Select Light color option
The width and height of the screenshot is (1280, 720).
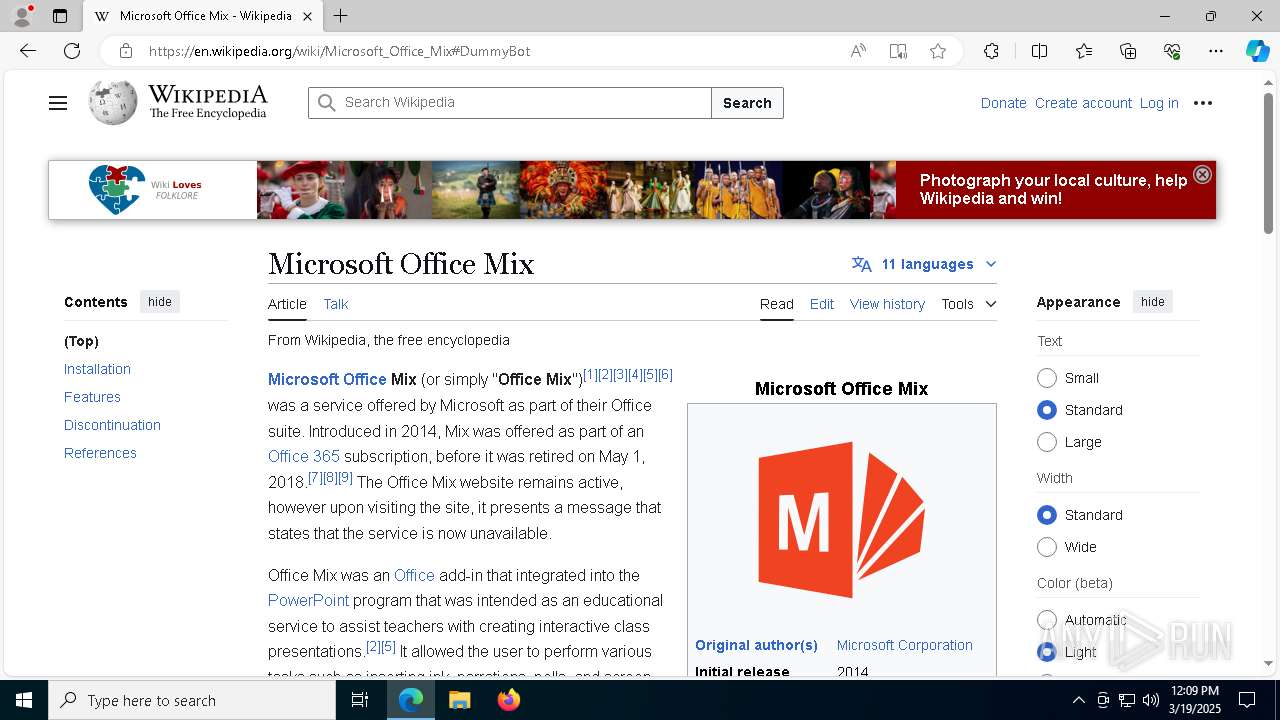coord(1047,652)
